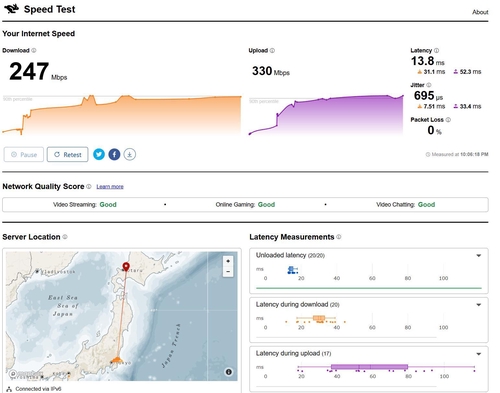Open the info icon next to Network Quality Score
500x393 pixels.
(89, 186)
